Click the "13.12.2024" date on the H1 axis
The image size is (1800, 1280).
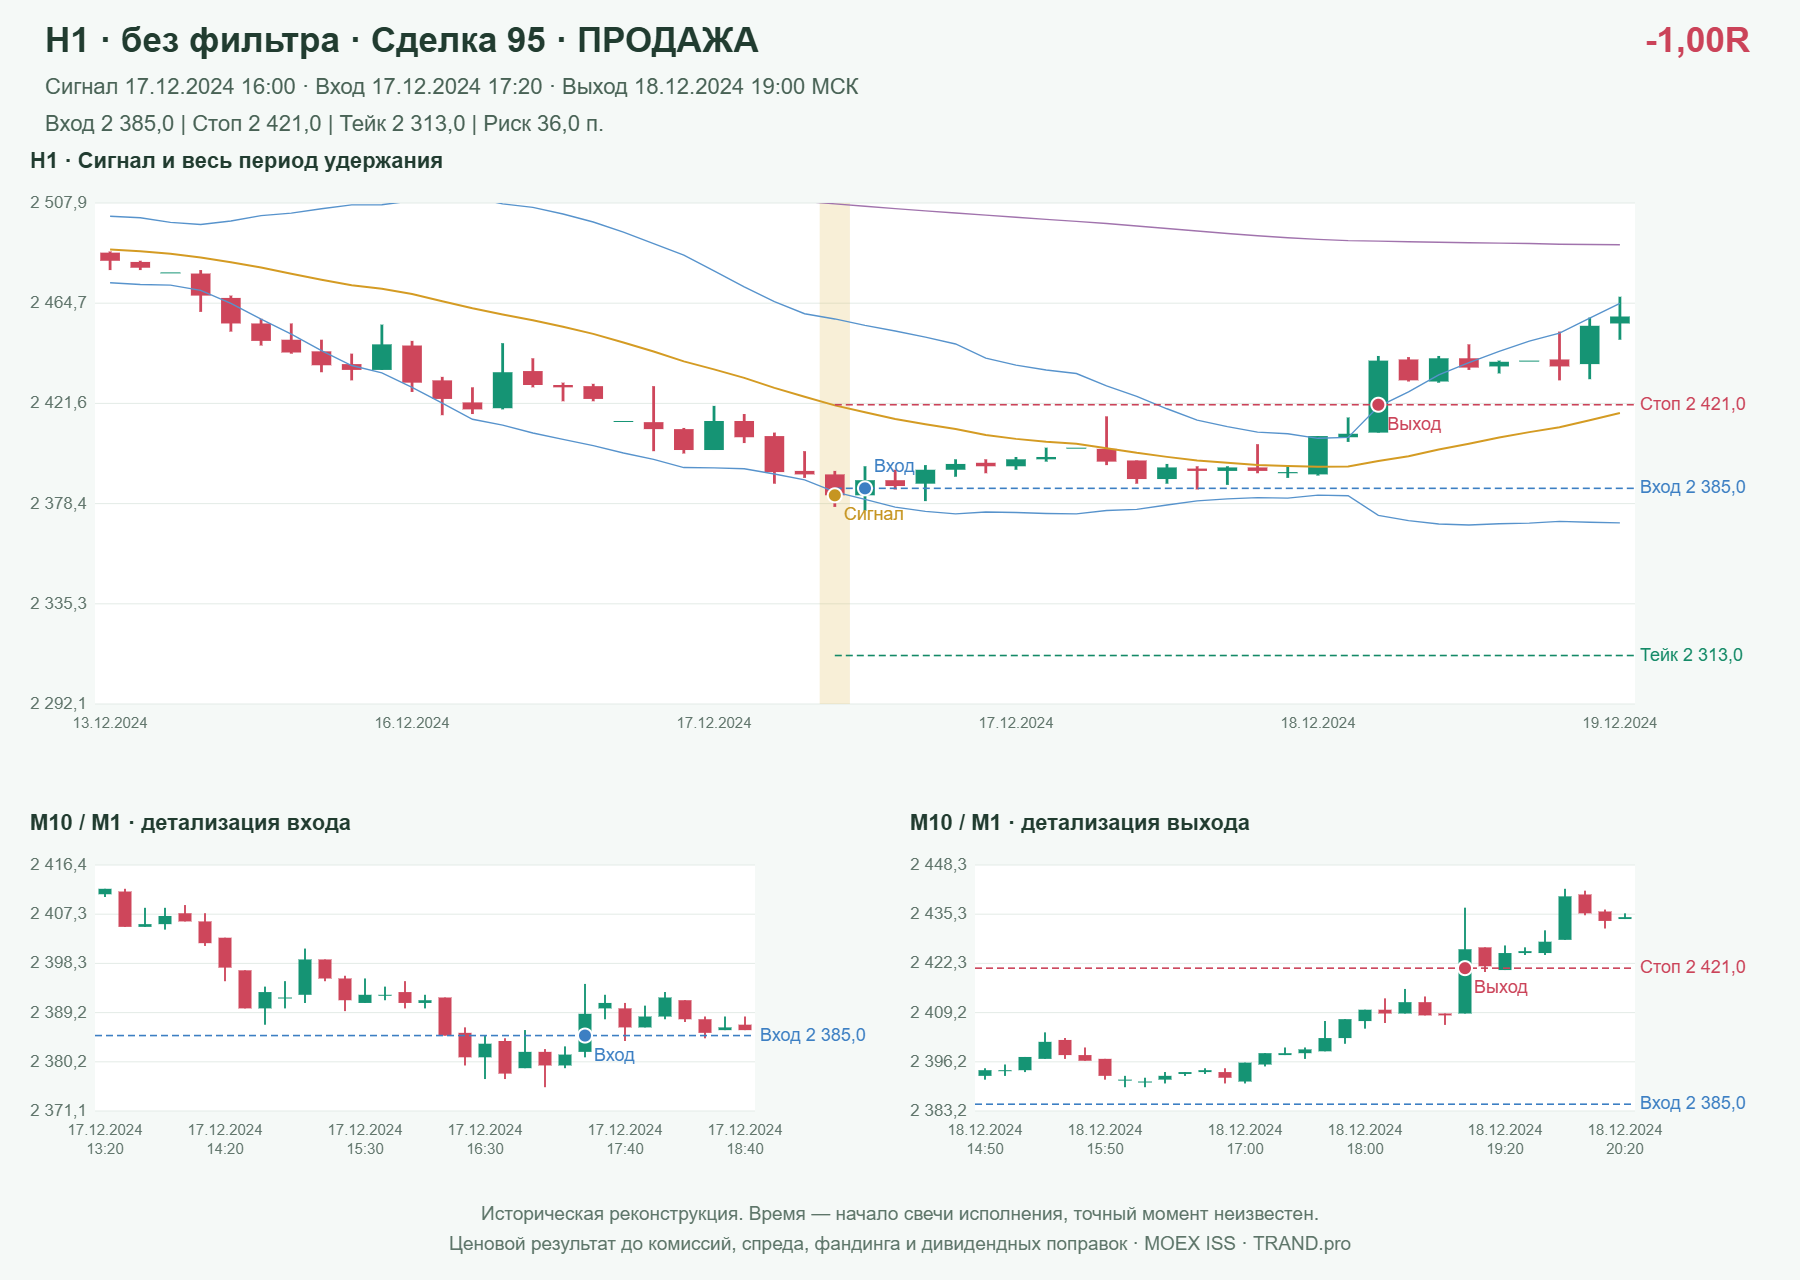[x=110, y=723]
